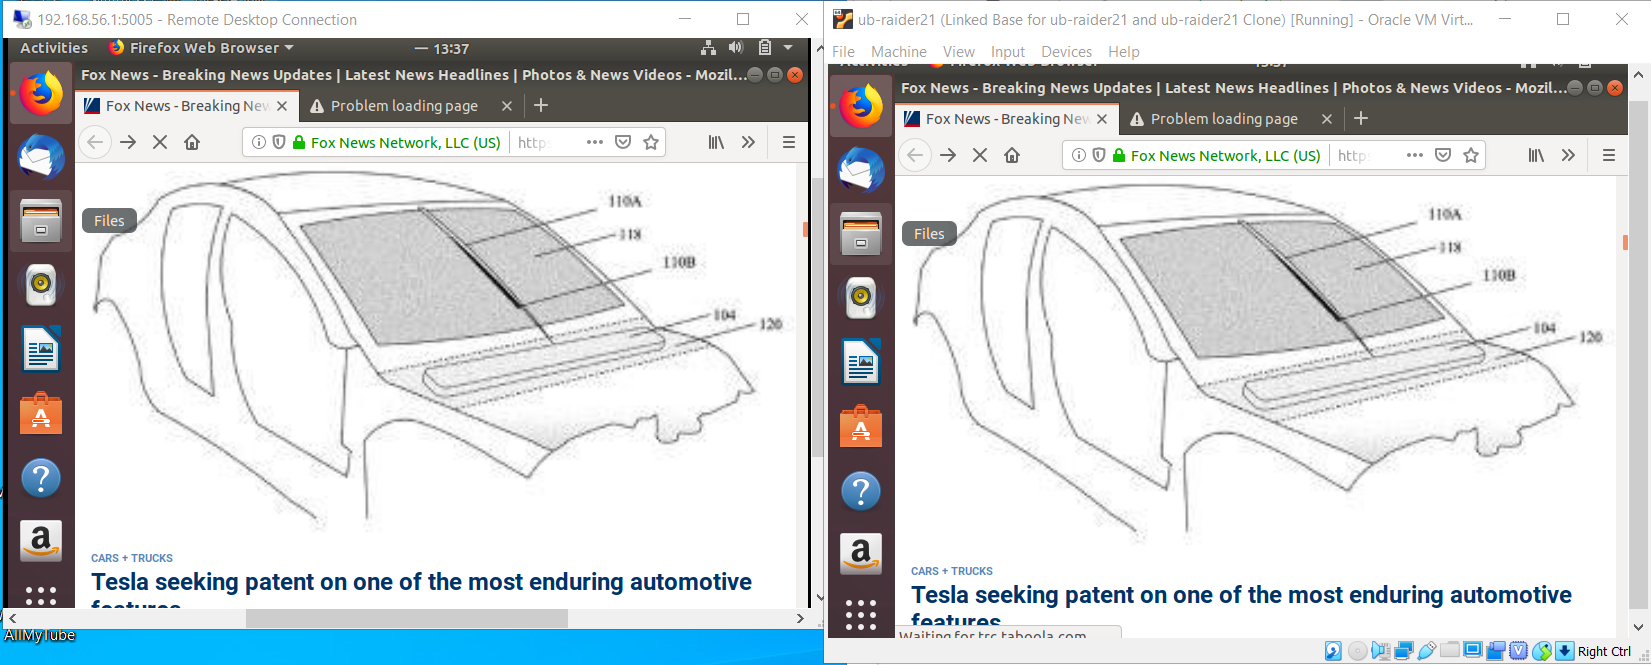Open Thunderbird in the VirtualBox VM dock
This screenshot has width=1651, height=665.
click(x=861, y=170)
